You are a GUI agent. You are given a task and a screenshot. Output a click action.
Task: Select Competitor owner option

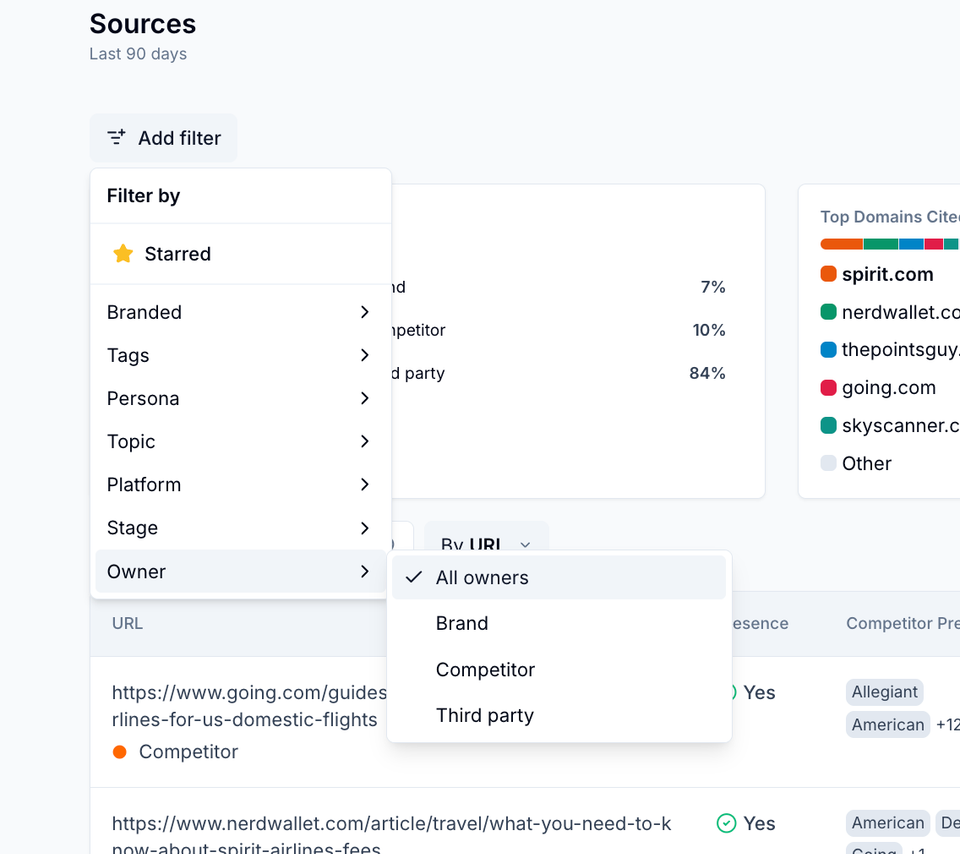[485, 670]
